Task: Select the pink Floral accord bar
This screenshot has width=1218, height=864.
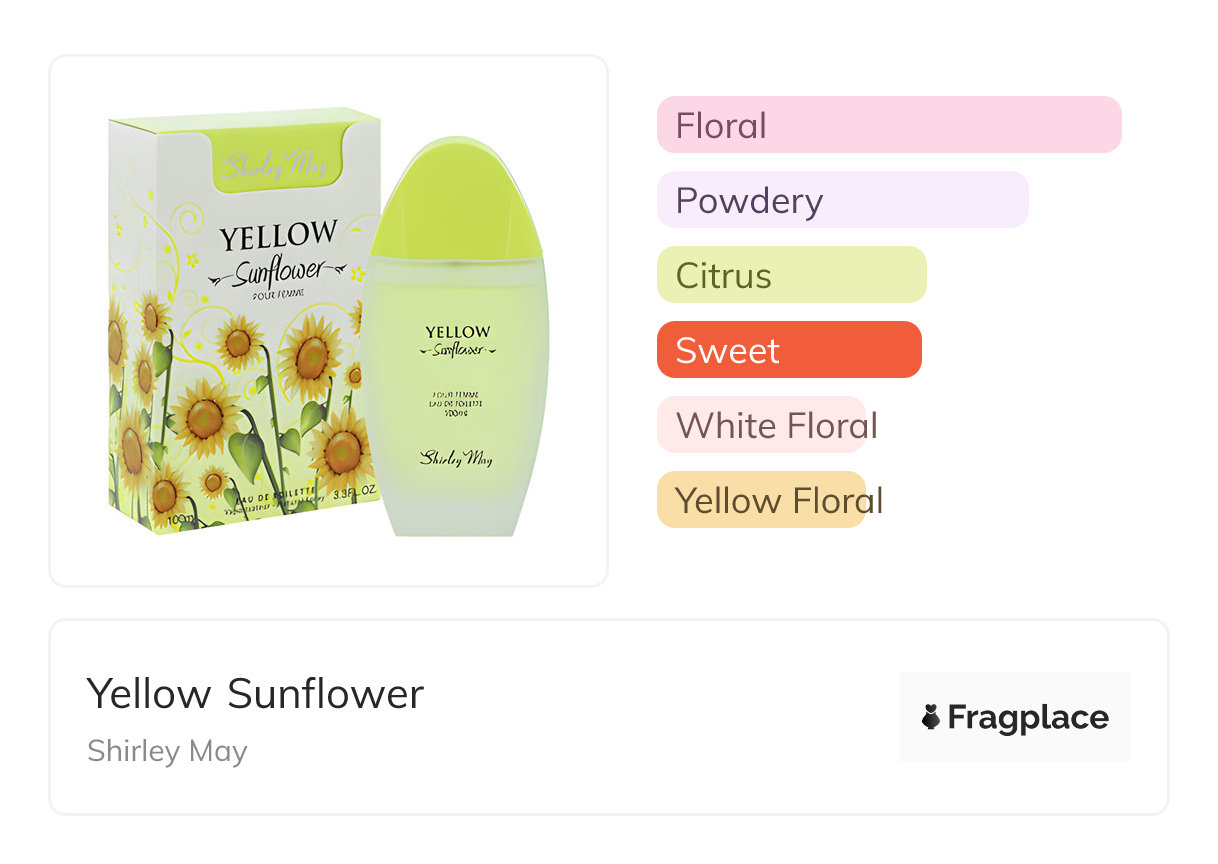Action: [x=888, y=125]
